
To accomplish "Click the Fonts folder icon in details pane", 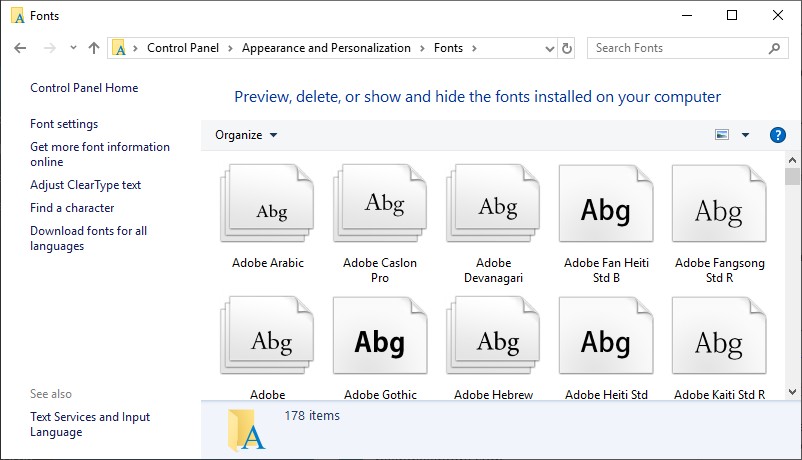I will point(246,430).
